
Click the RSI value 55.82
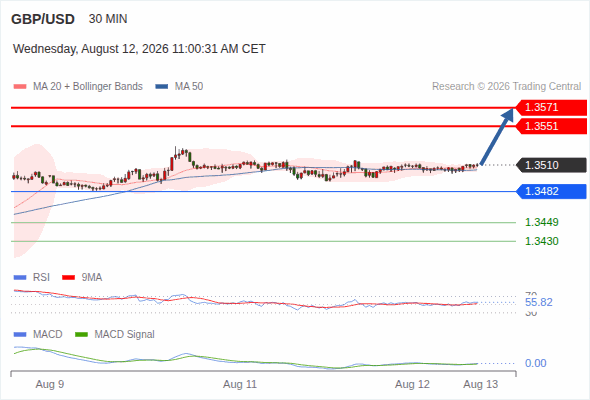(x=539, y=302)
